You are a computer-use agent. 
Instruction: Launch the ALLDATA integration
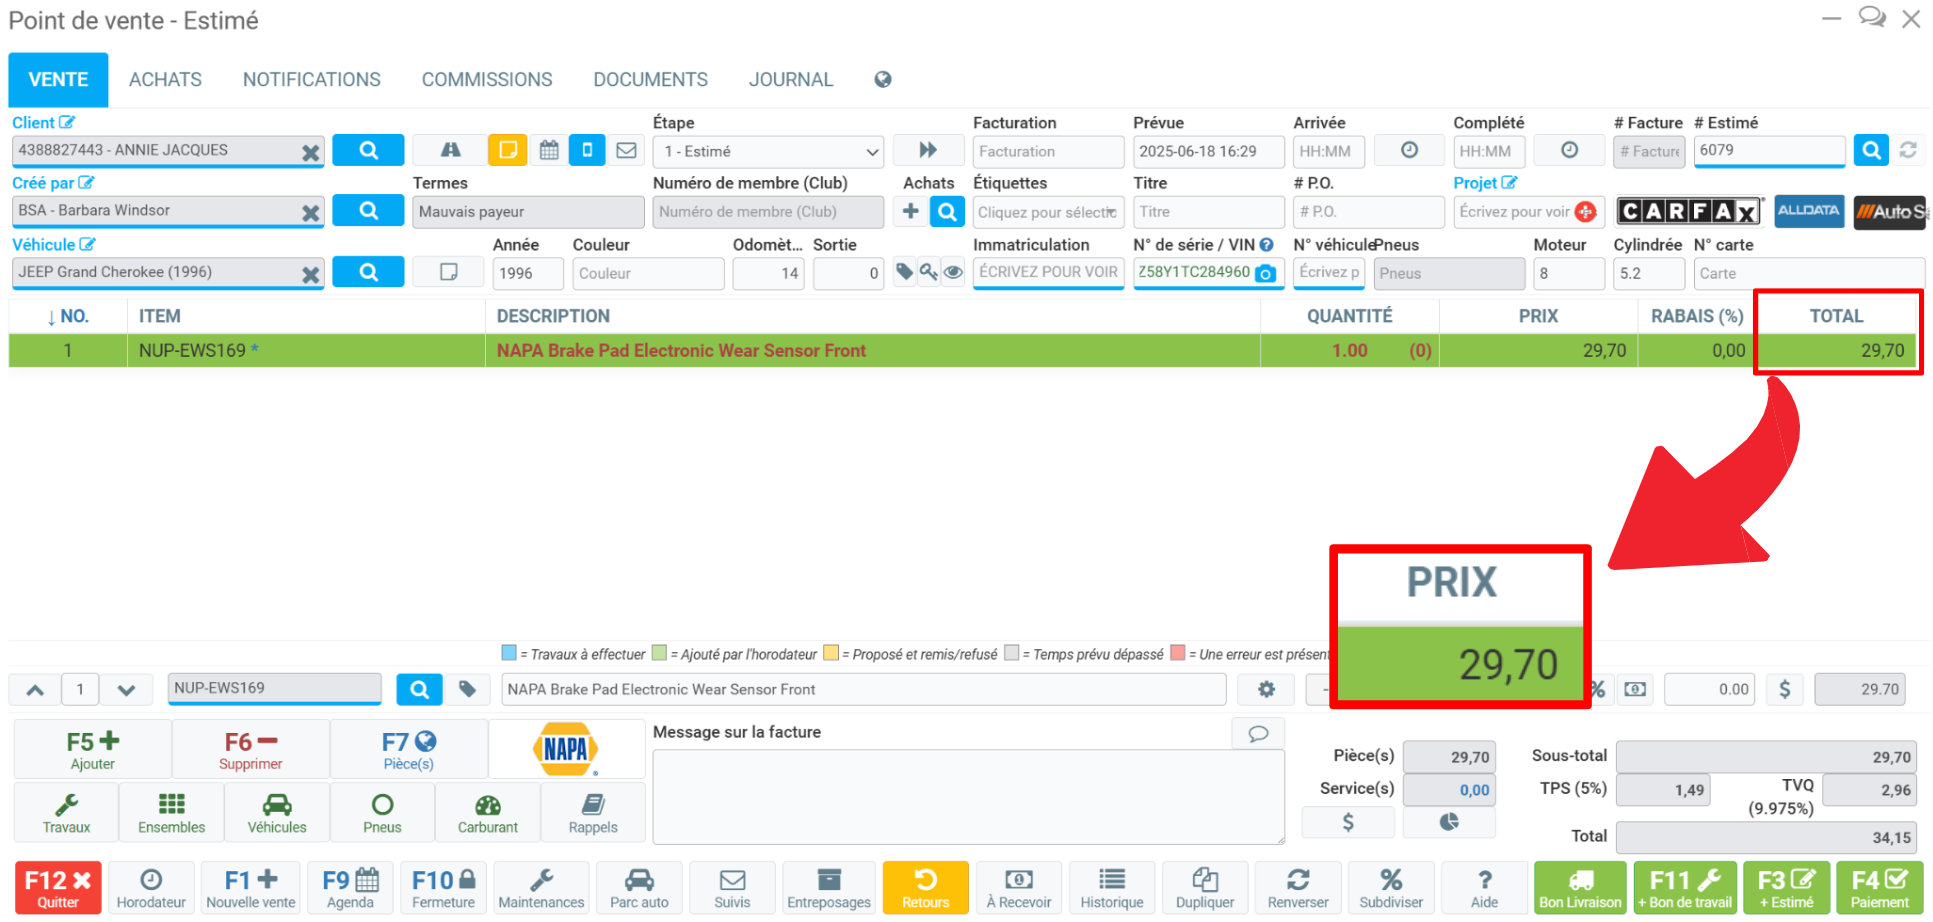pos(1808,211)
